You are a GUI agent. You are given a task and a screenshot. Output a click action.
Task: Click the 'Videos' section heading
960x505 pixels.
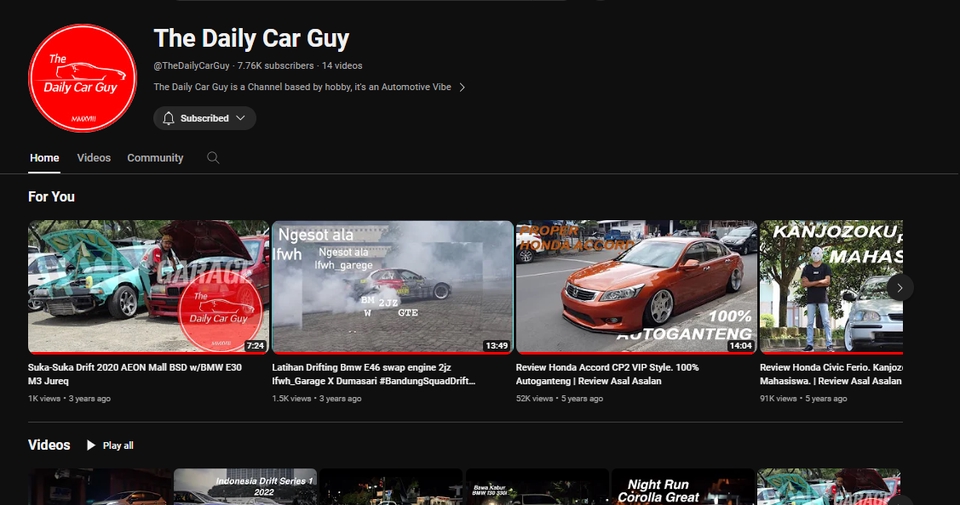click(49, 445)
